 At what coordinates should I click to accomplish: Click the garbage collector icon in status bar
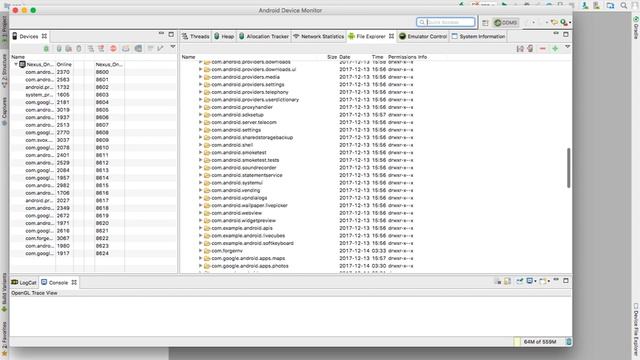(569, 342)
